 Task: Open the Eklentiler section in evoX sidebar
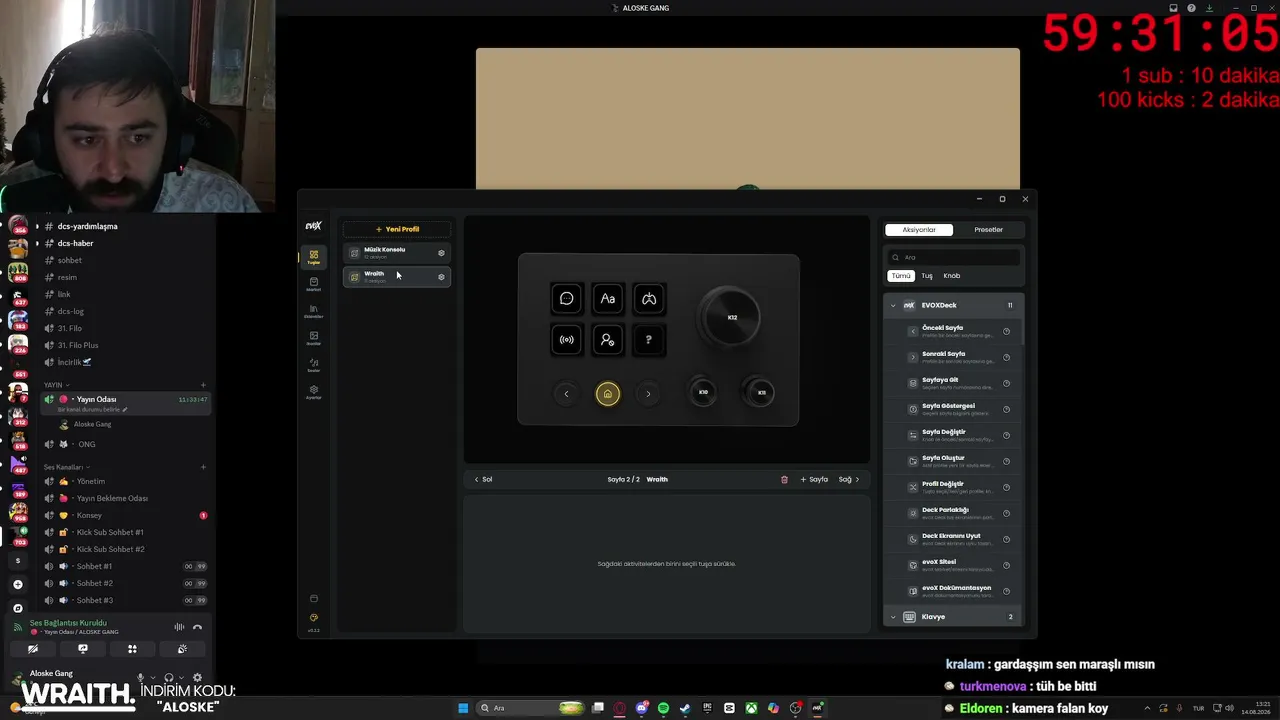314,311
